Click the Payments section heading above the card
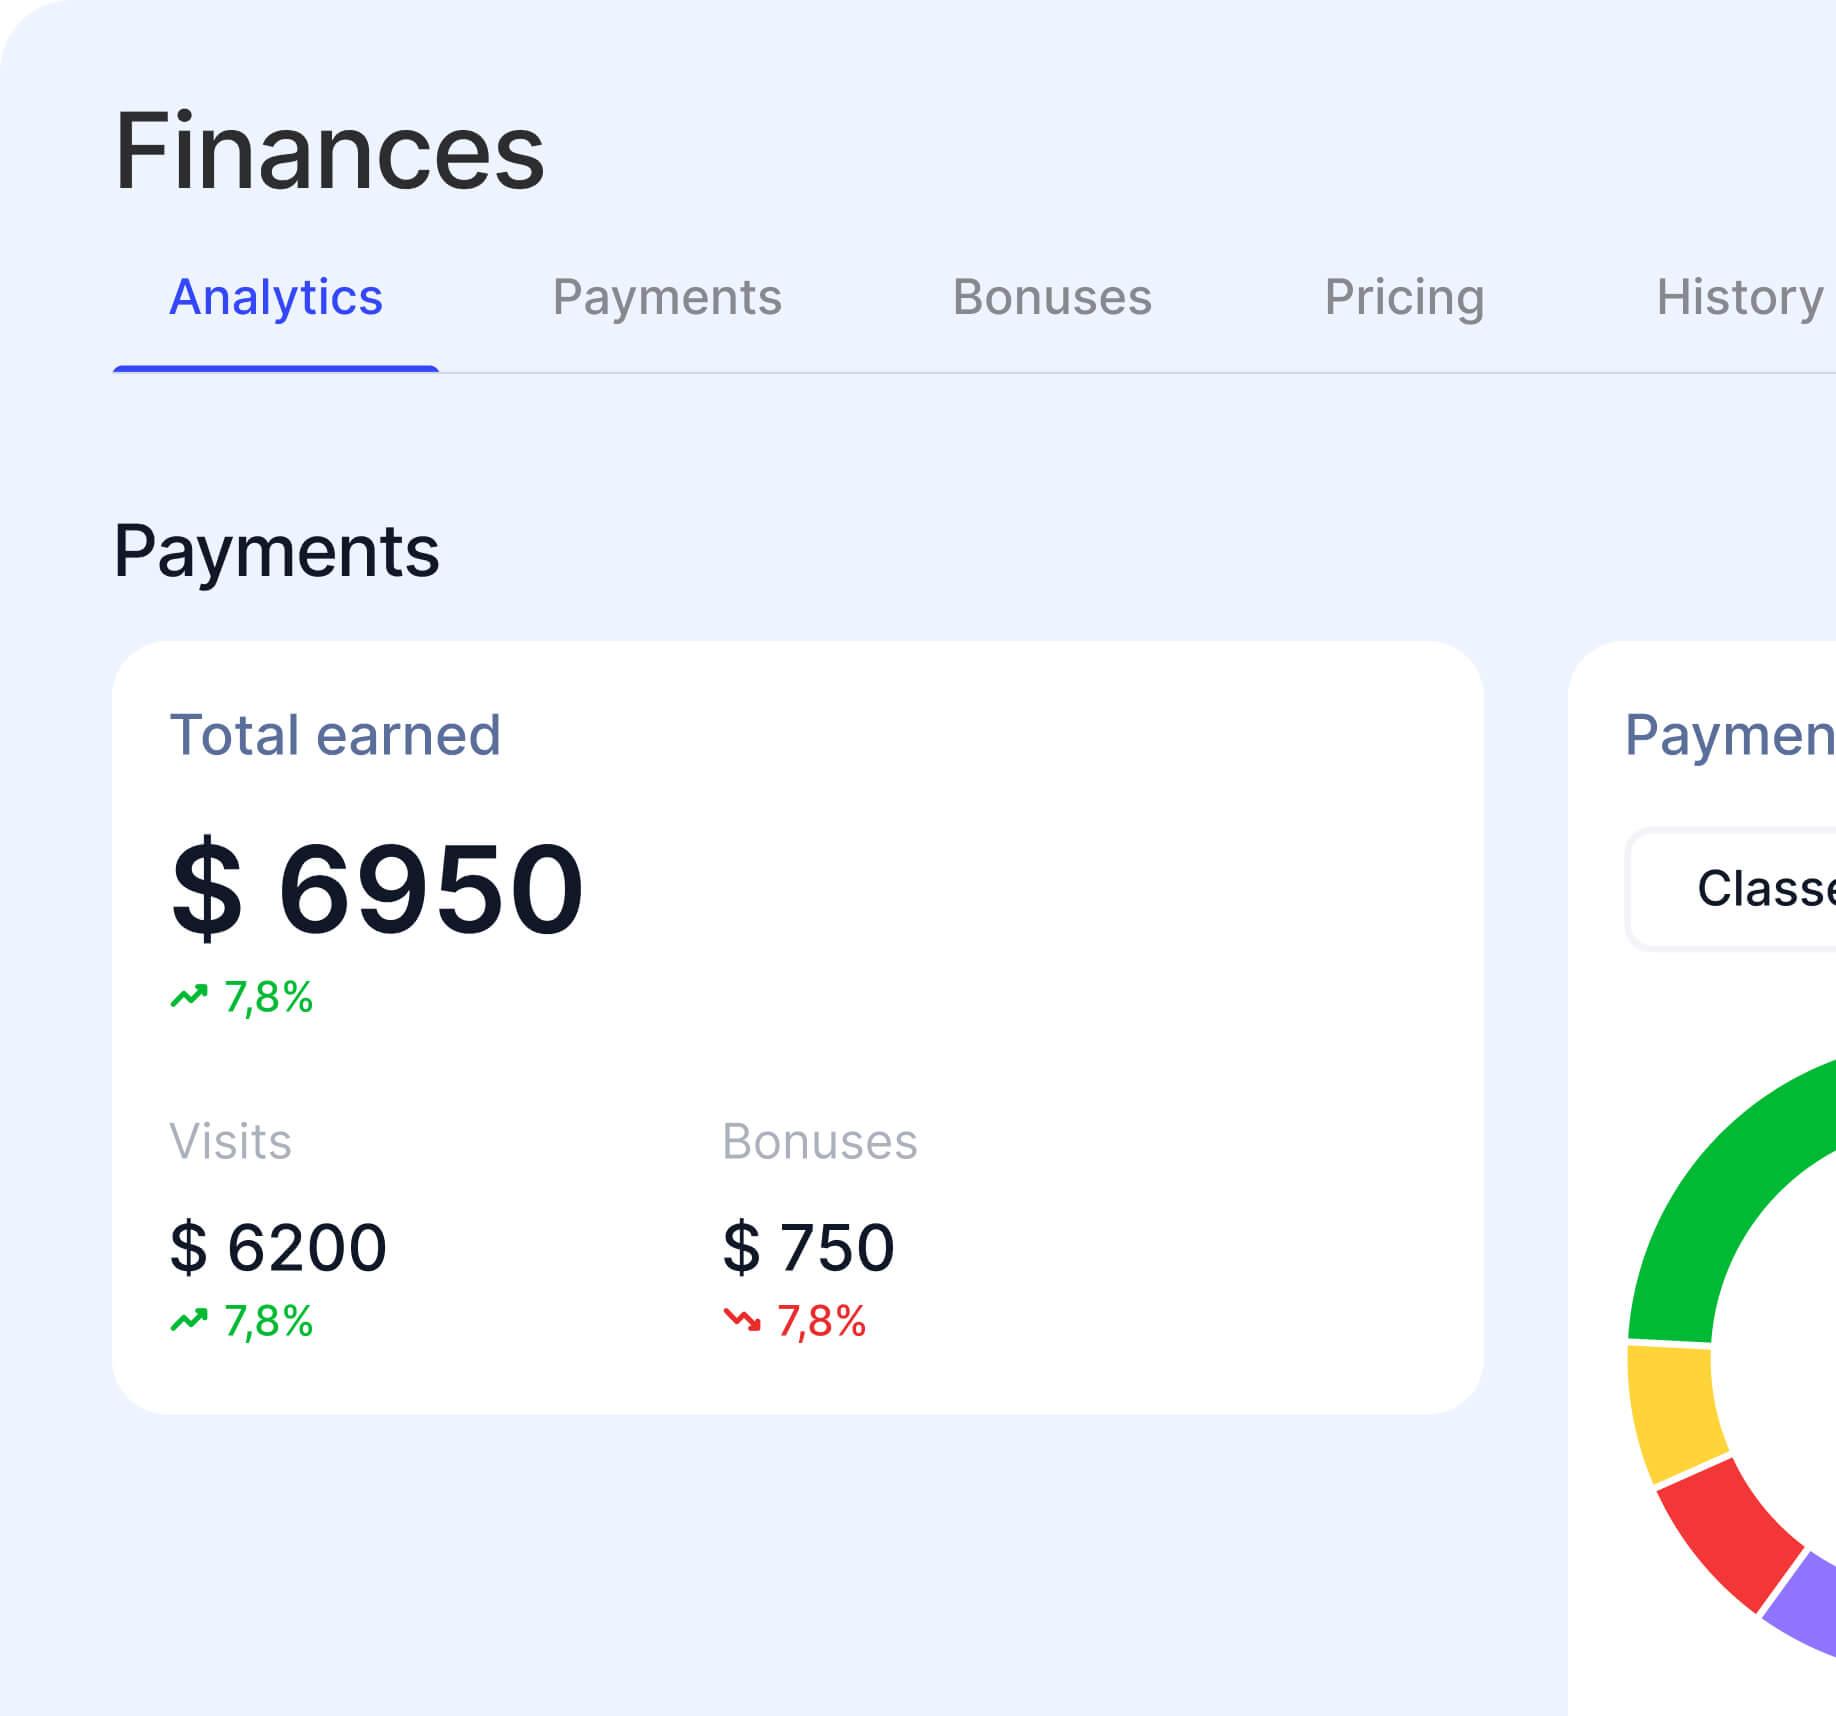1836x1716 pixels. pos(276,551)
